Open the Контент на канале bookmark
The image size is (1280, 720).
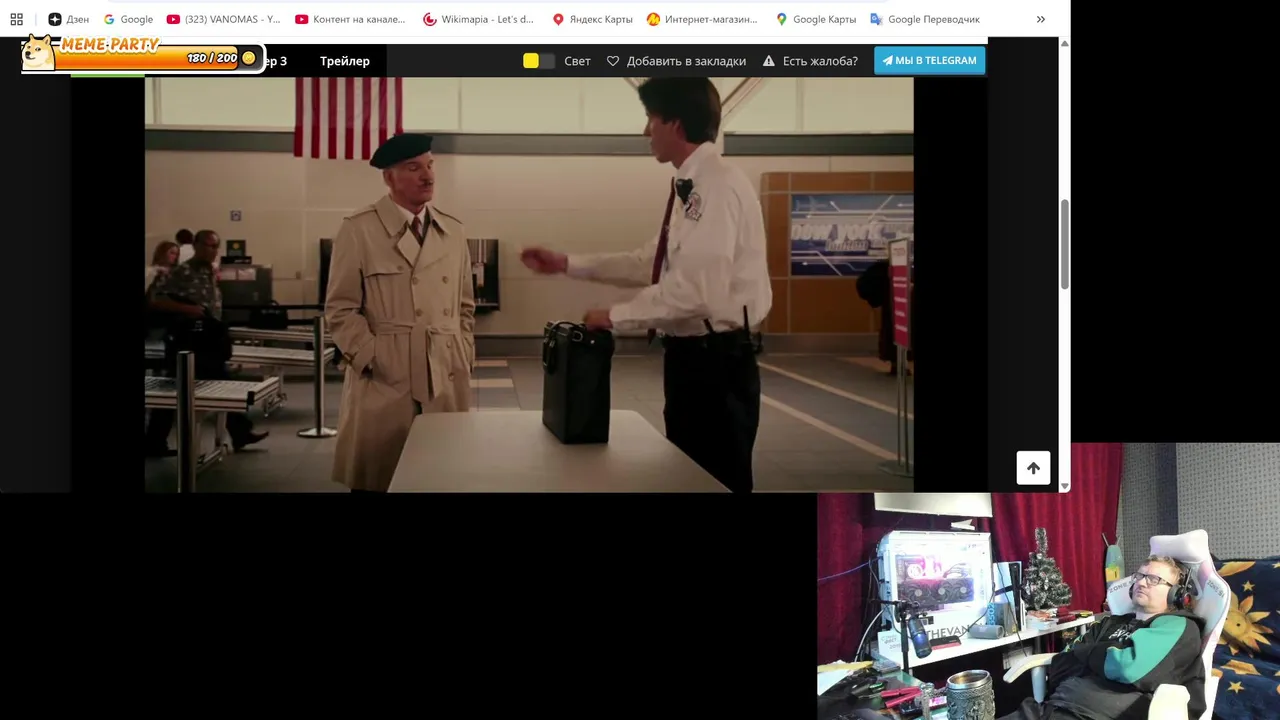click(x=351, y=19)
